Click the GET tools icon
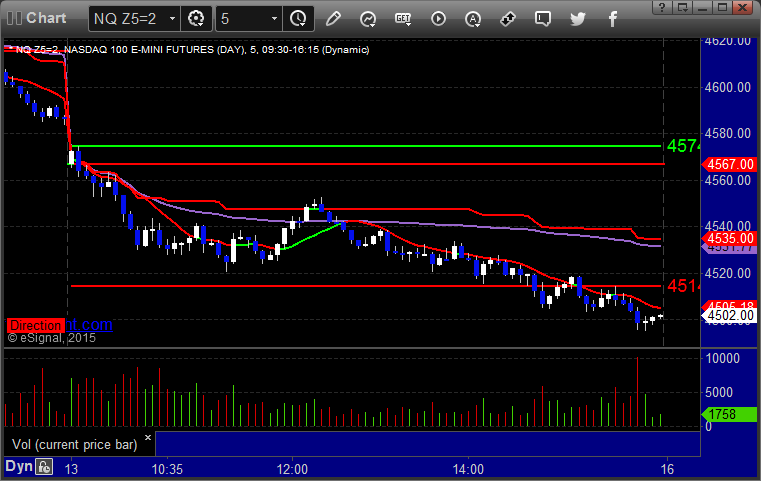This screenshot has width=761, height=481. (403, 19)
